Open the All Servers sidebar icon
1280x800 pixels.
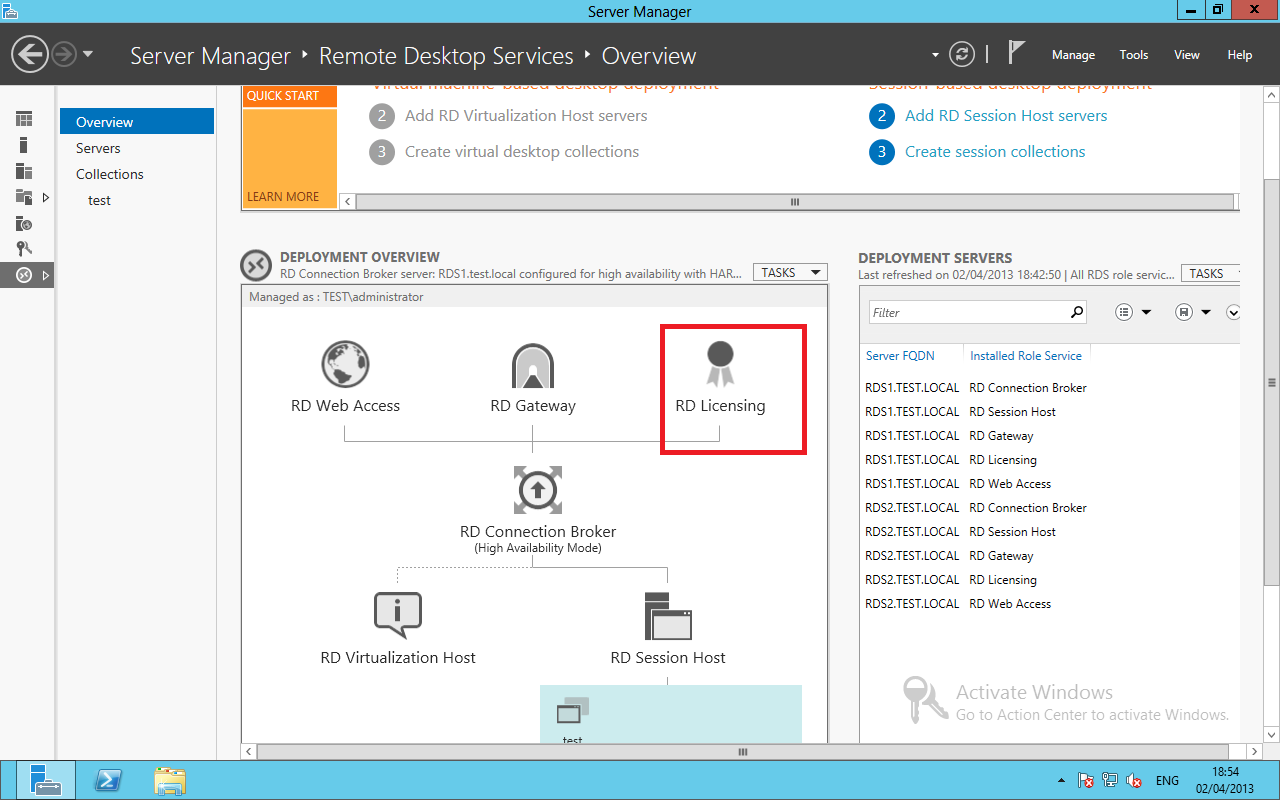(x=24, y=171)
